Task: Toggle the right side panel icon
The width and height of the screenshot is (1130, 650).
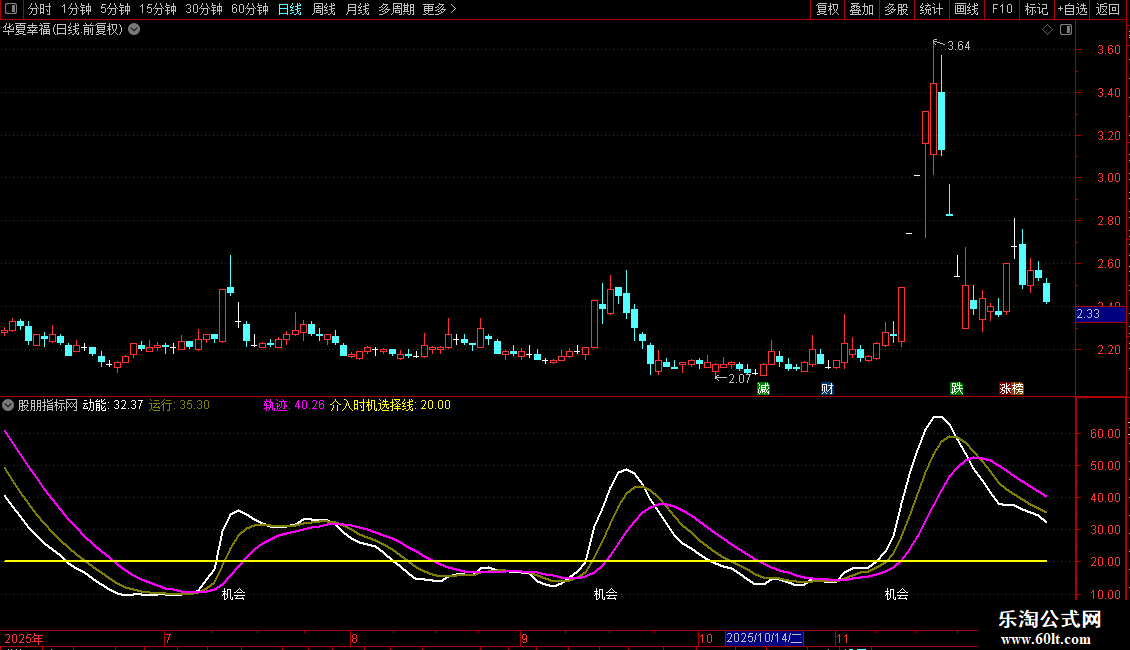Action: coord(1065,30)
